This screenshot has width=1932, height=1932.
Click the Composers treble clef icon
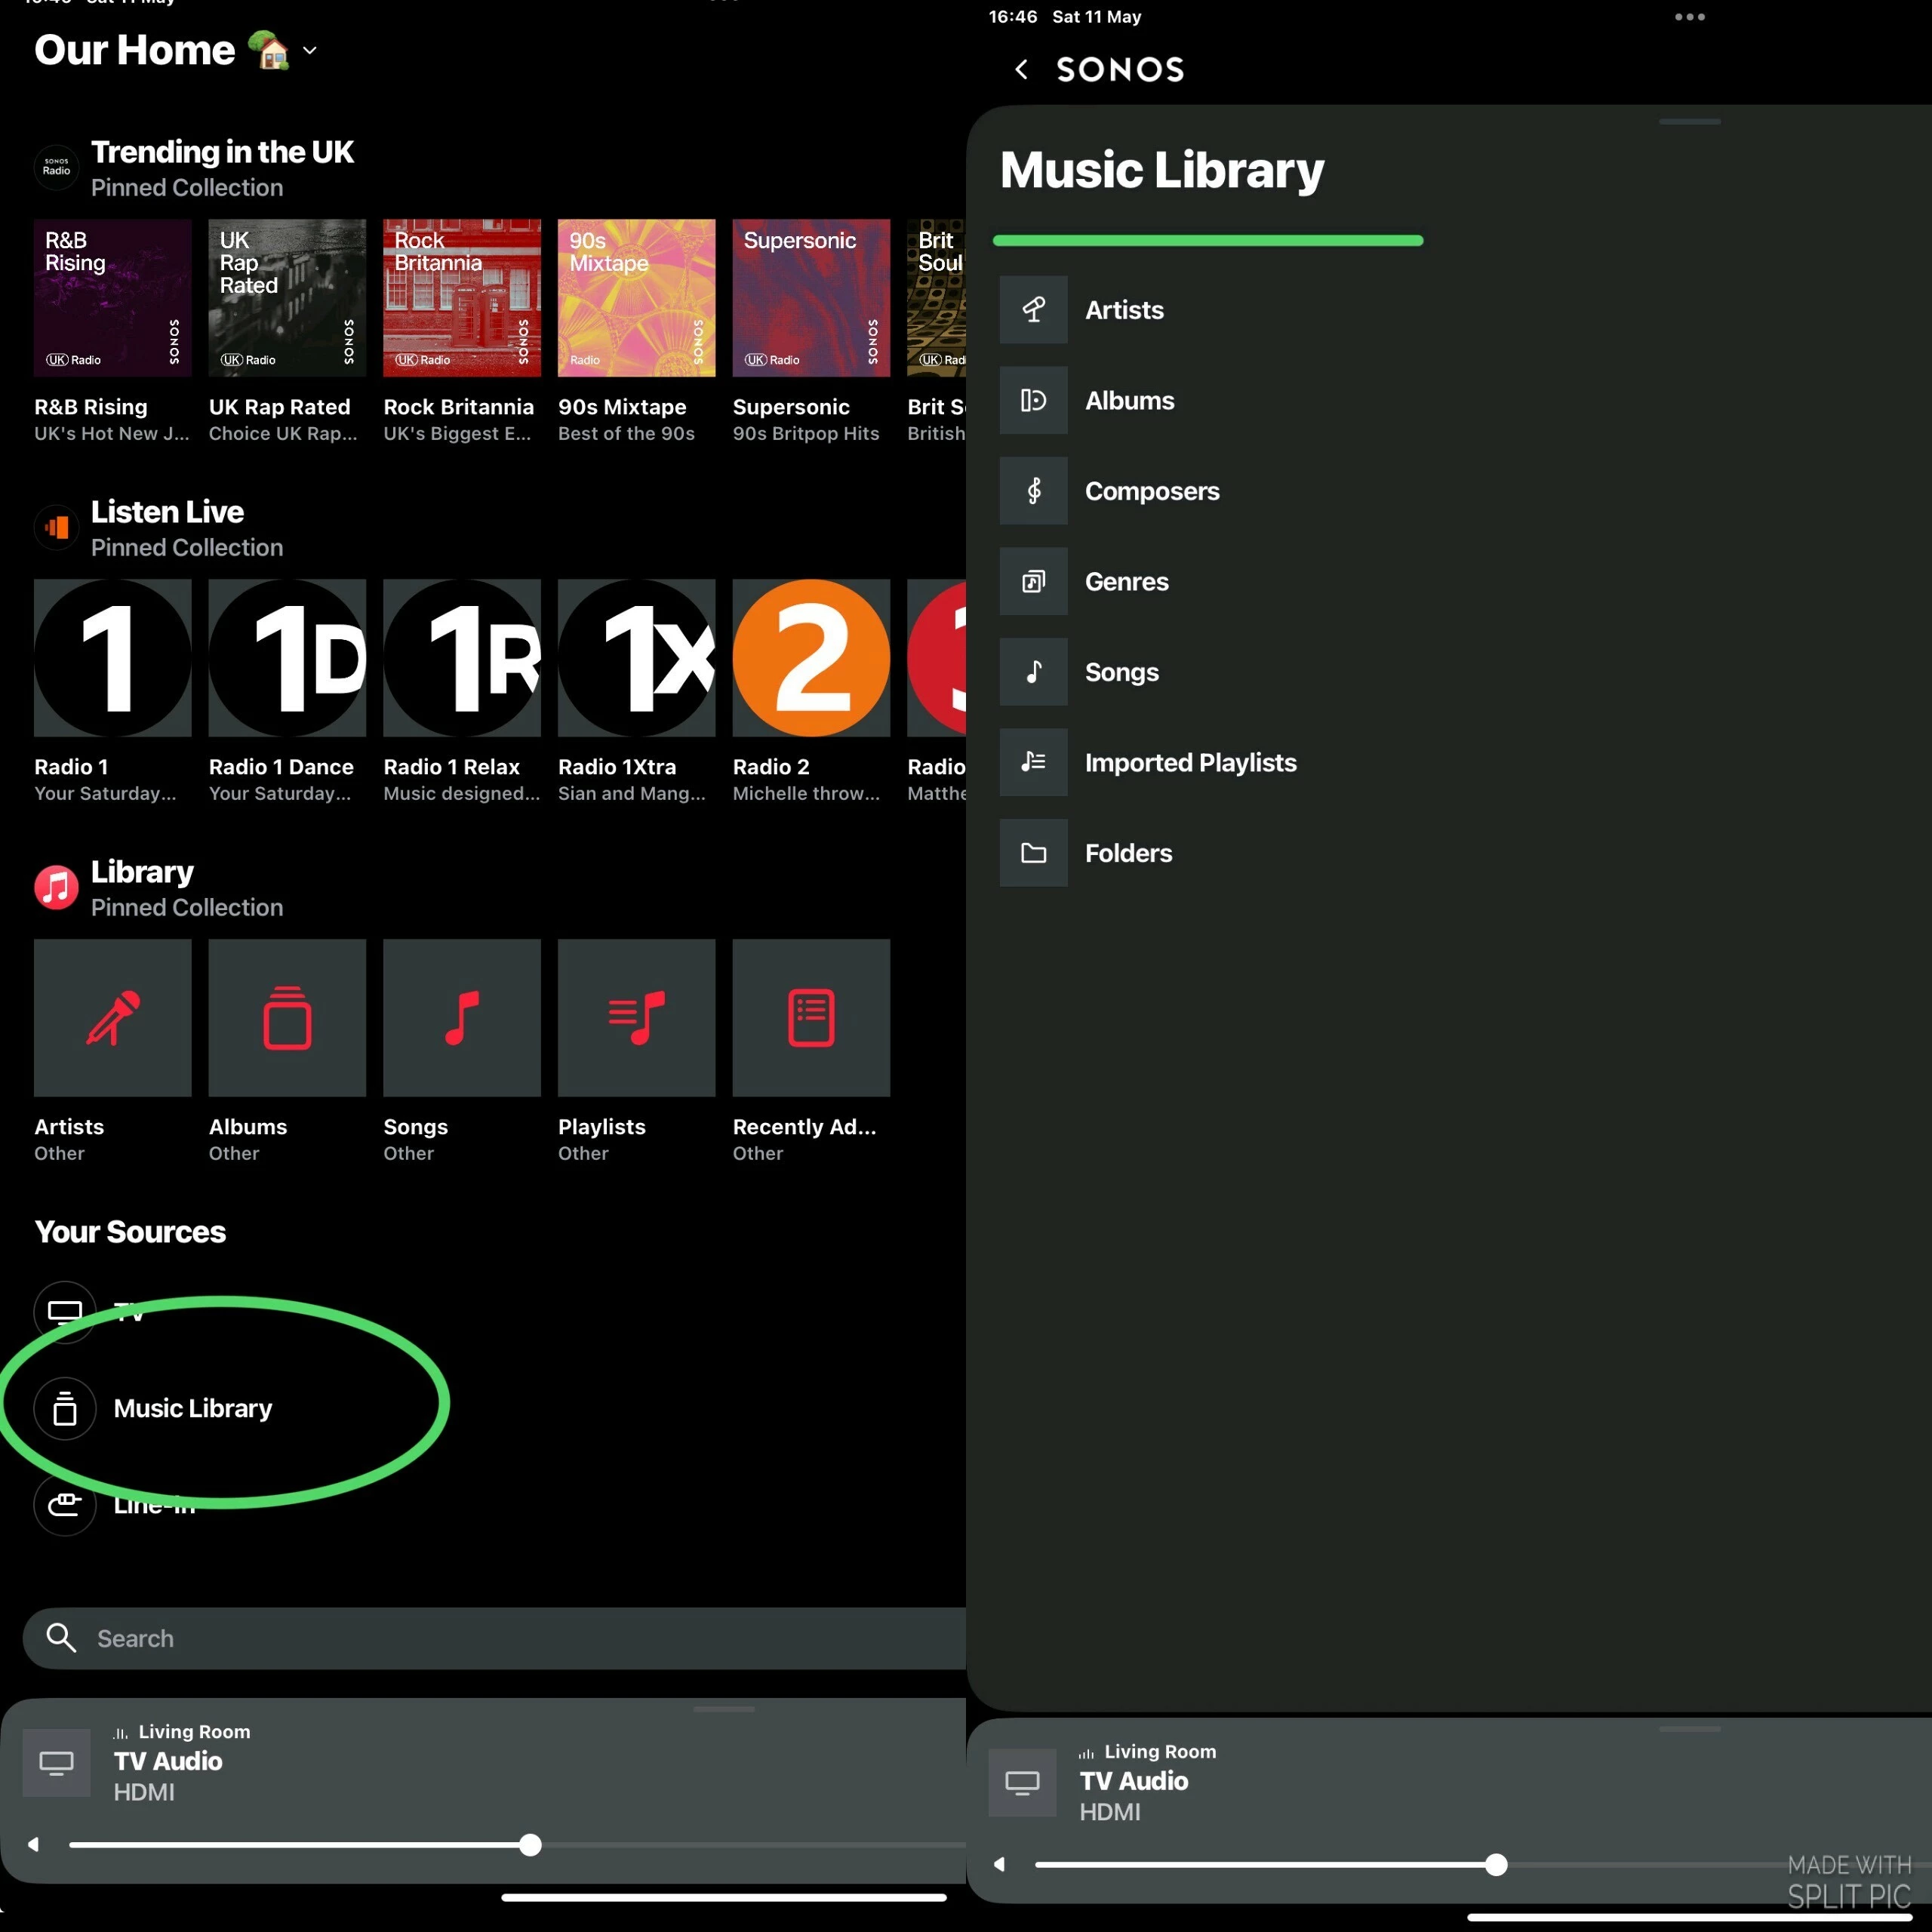pos(1034,491)
